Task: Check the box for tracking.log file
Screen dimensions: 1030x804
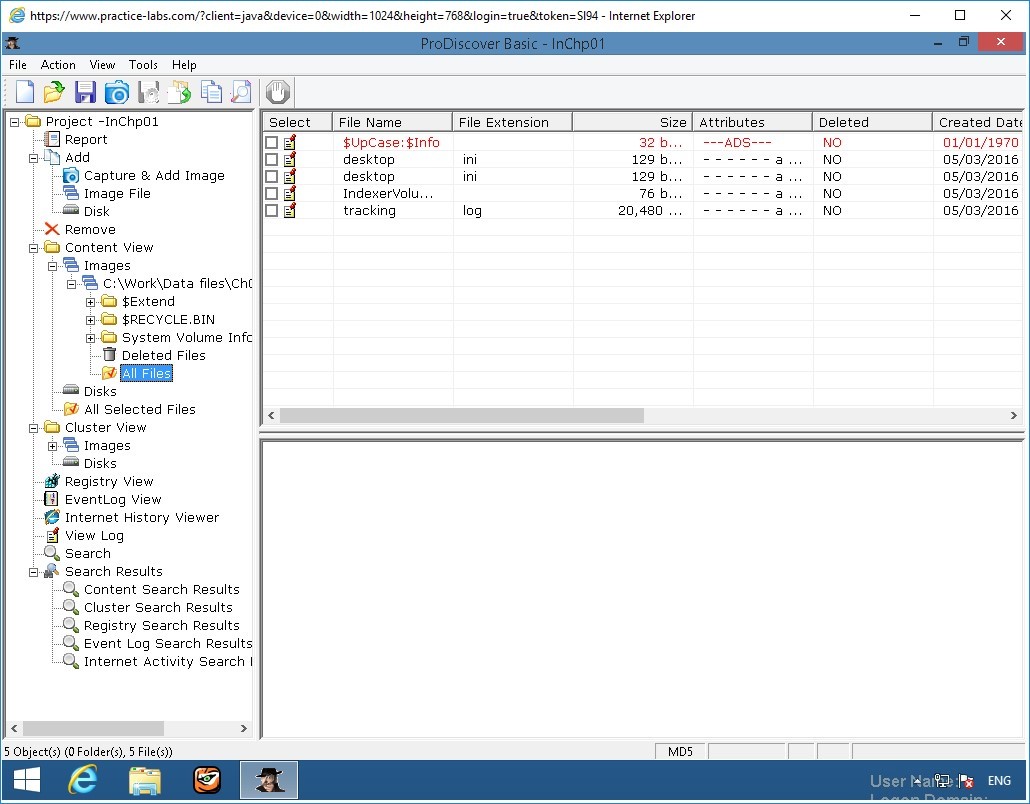Action: pos(271,211)
